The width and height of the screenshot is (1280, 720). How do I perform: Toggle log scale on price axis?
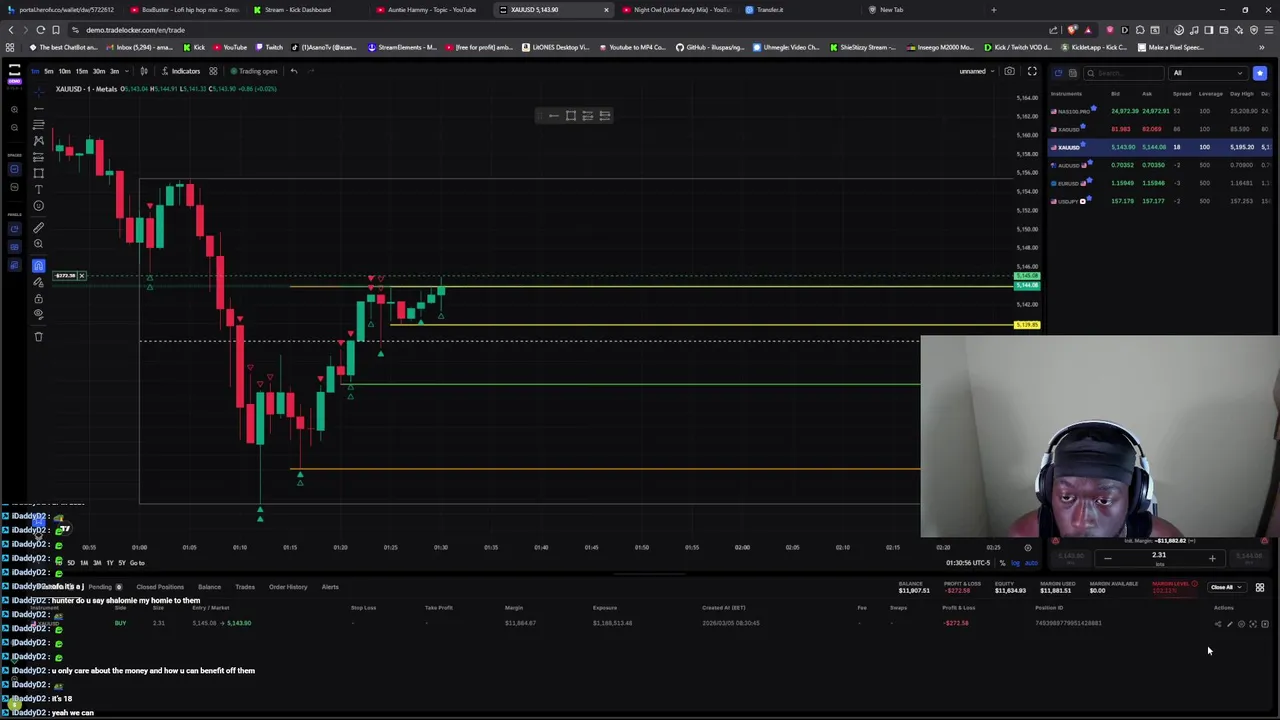click(1015, 563)
